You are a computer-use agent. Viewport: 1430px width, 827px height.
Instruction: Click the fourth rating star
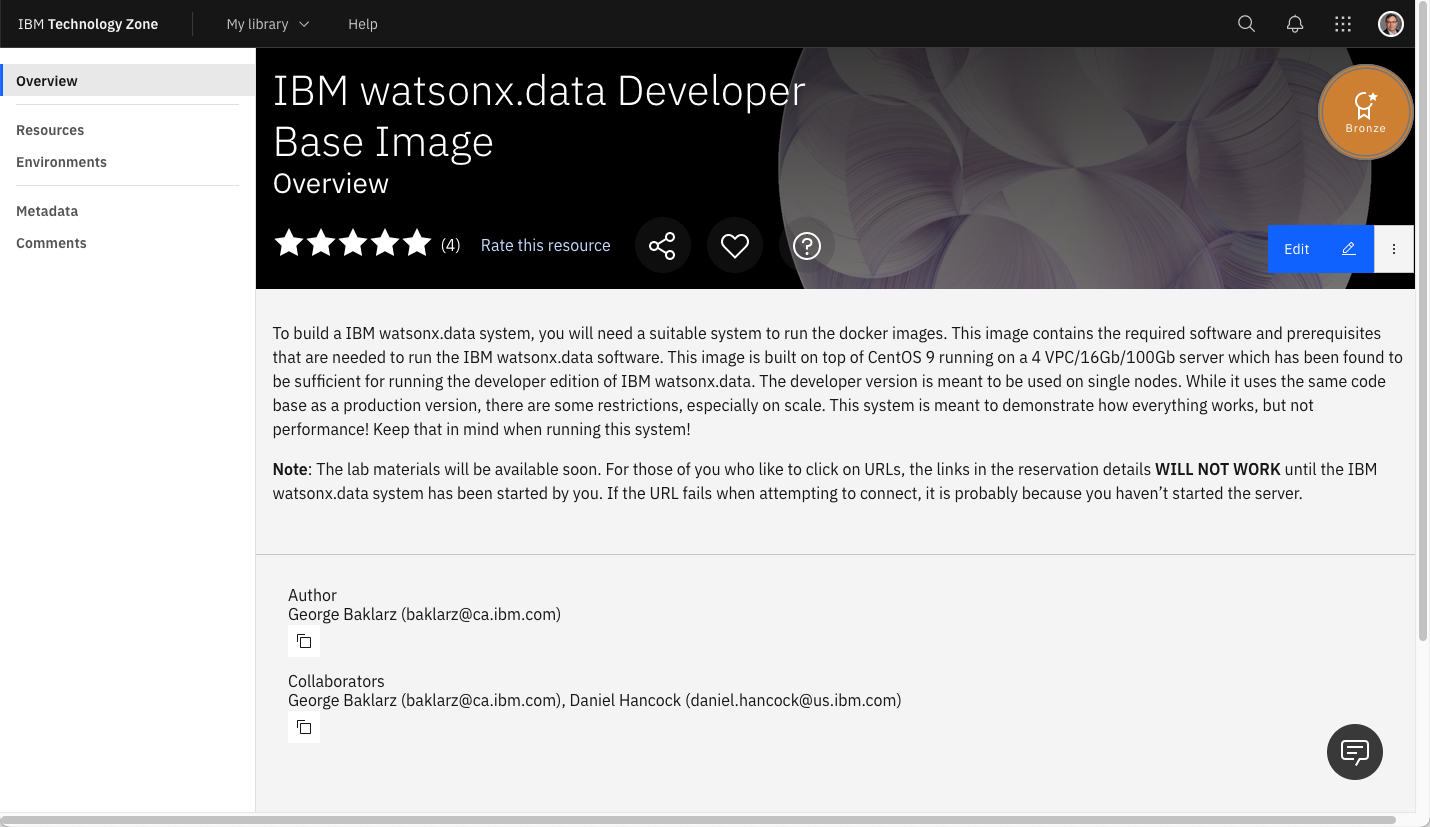coord(385,243)
